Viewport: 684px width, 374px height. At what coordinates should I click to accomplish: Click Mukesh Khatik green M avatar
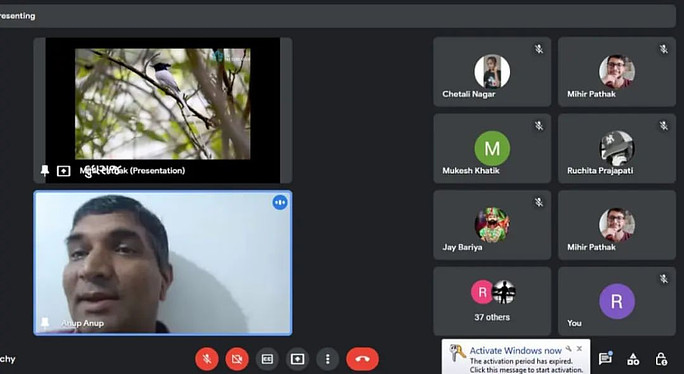pyautogui.click(x=492, y=148)
